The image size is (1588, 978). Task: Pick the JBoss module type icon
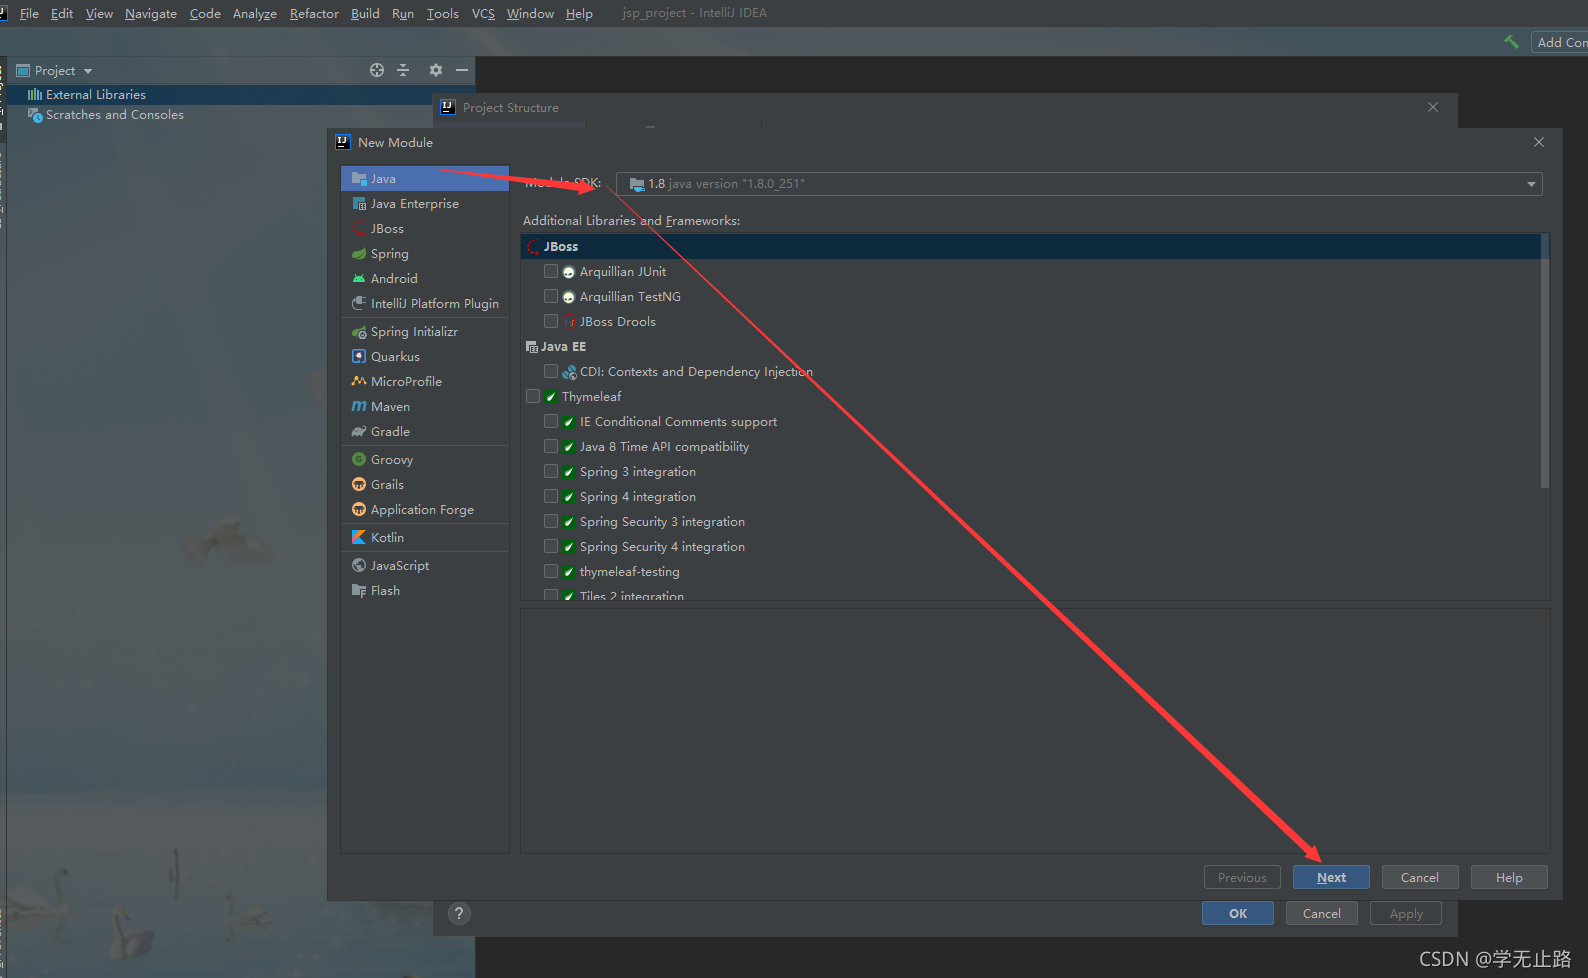point(359,228)
